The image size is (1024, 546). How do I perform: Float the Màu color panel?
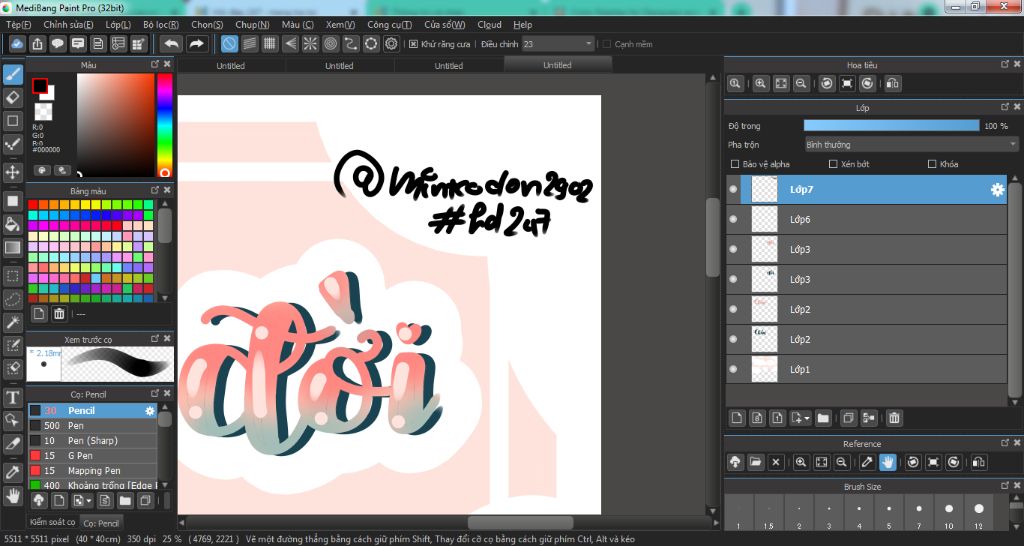pos(155,65)
